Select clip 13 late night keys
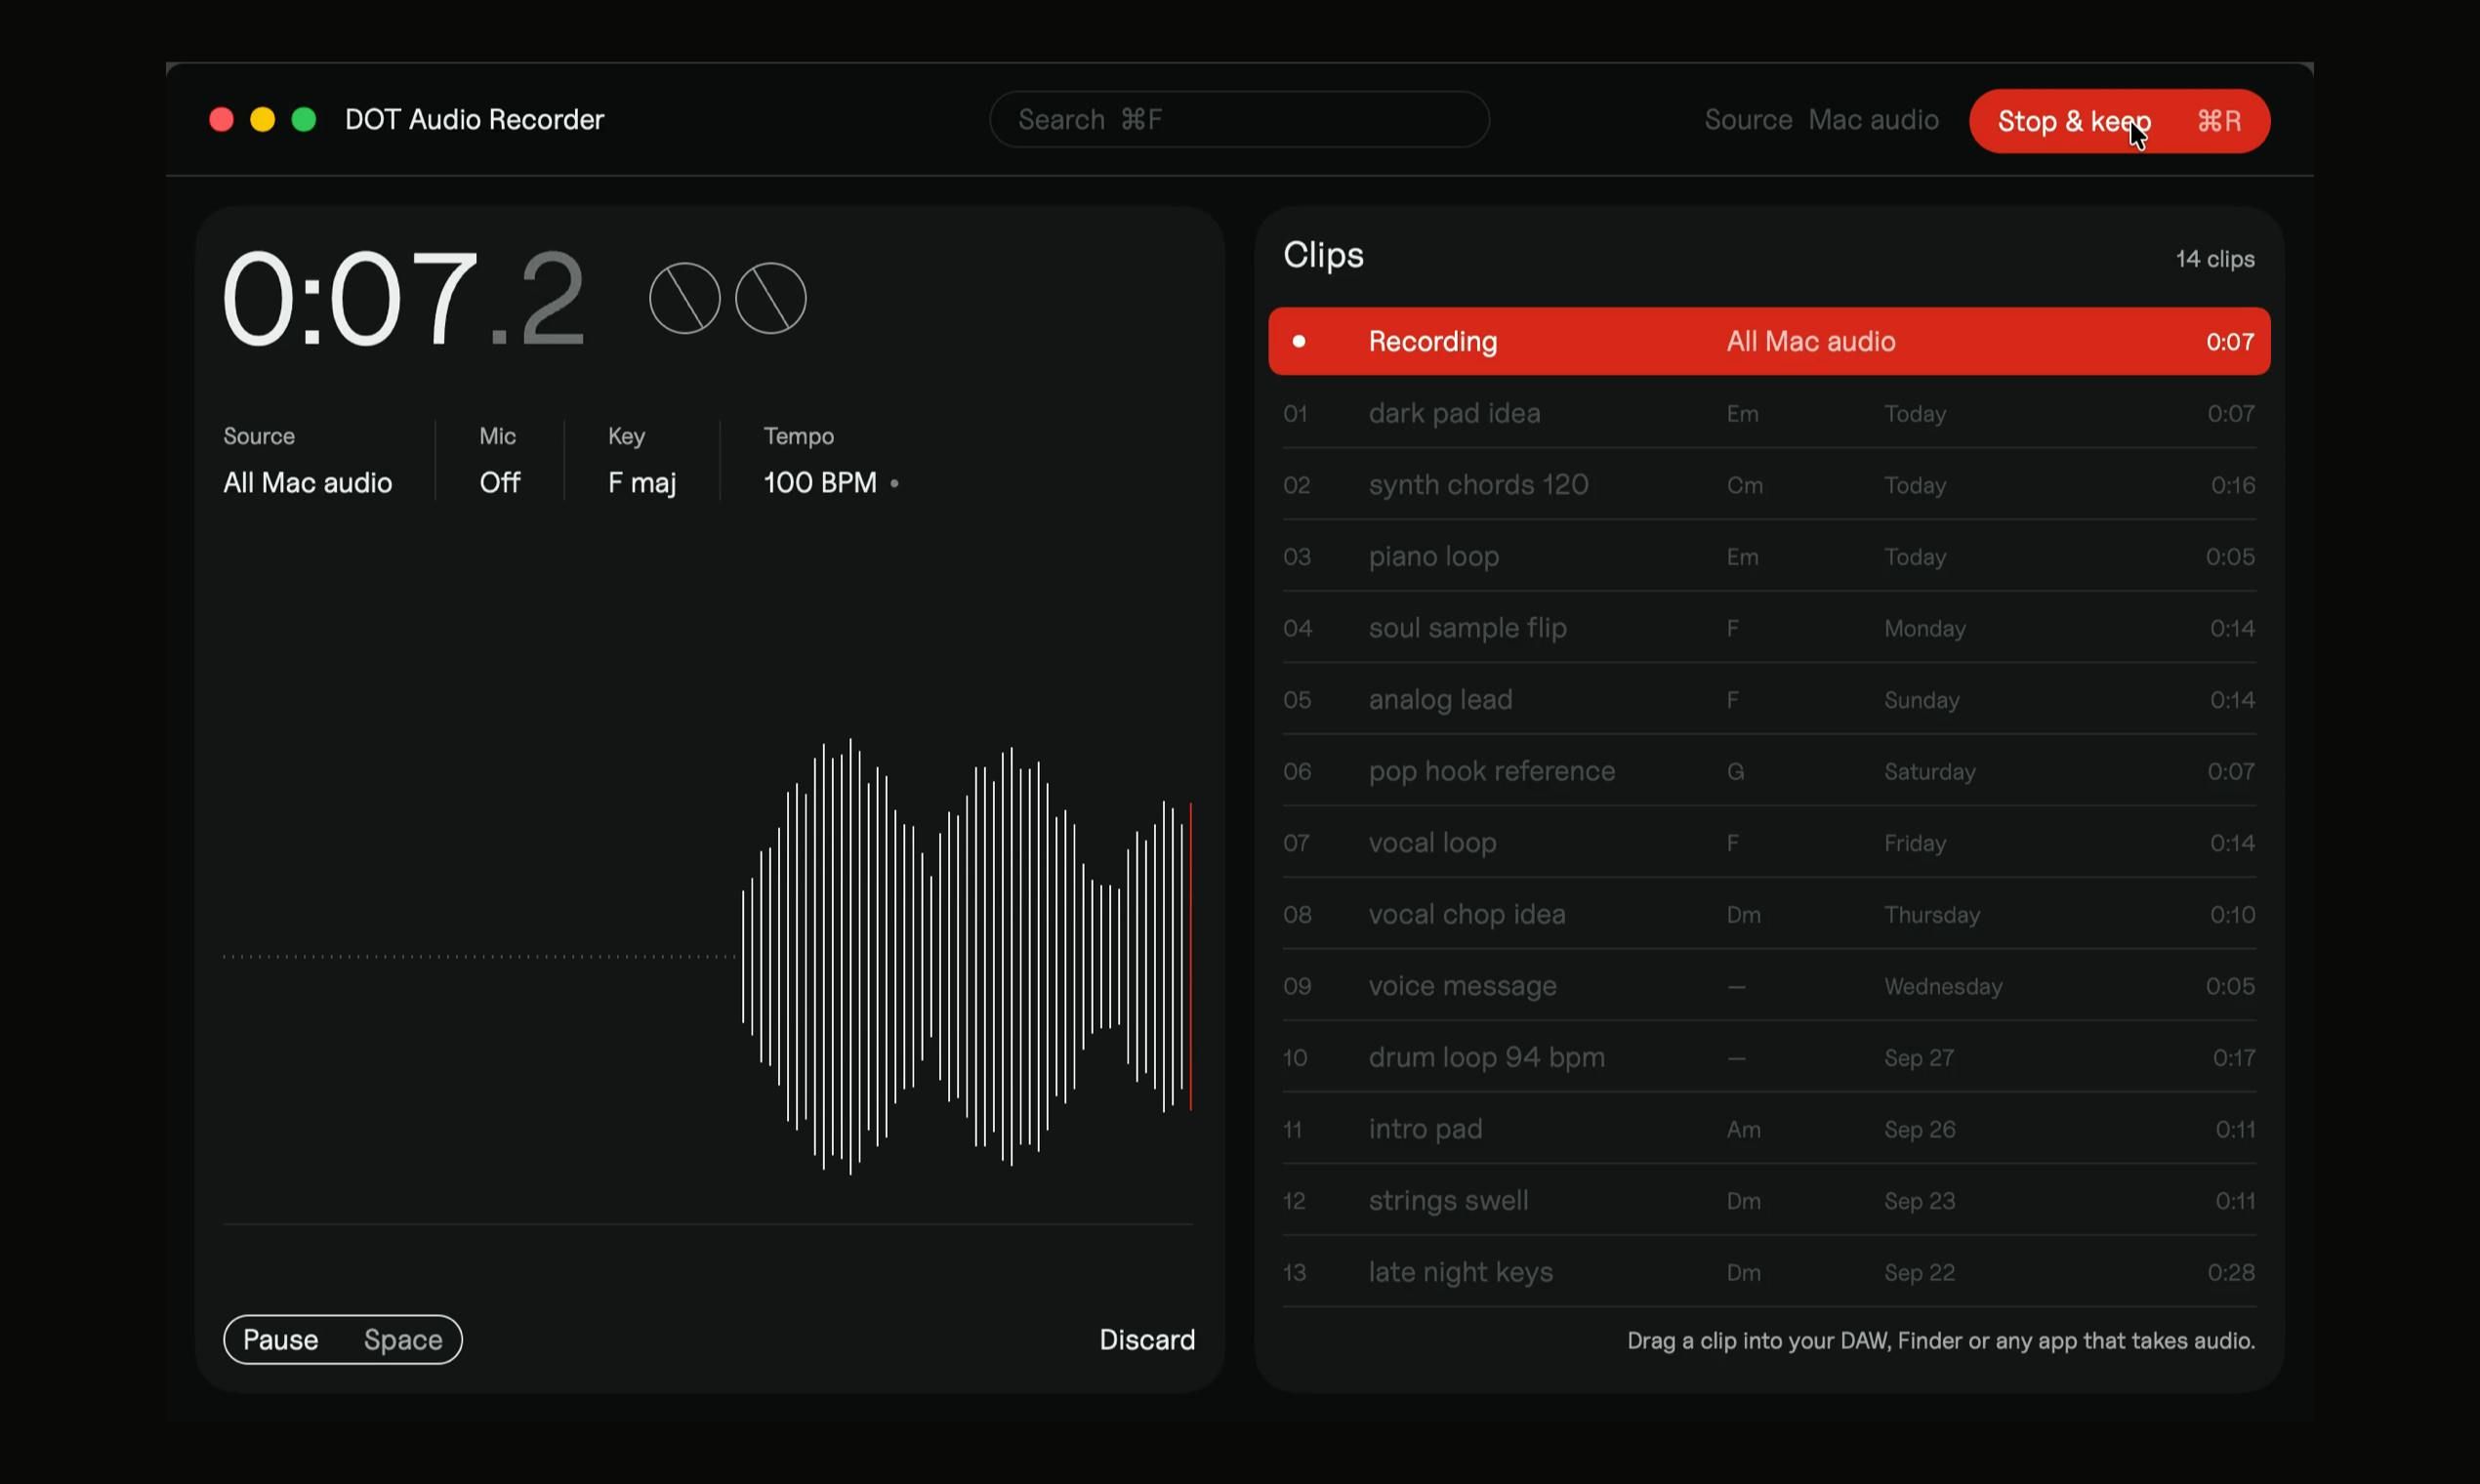 (x=1769, y=1272)
